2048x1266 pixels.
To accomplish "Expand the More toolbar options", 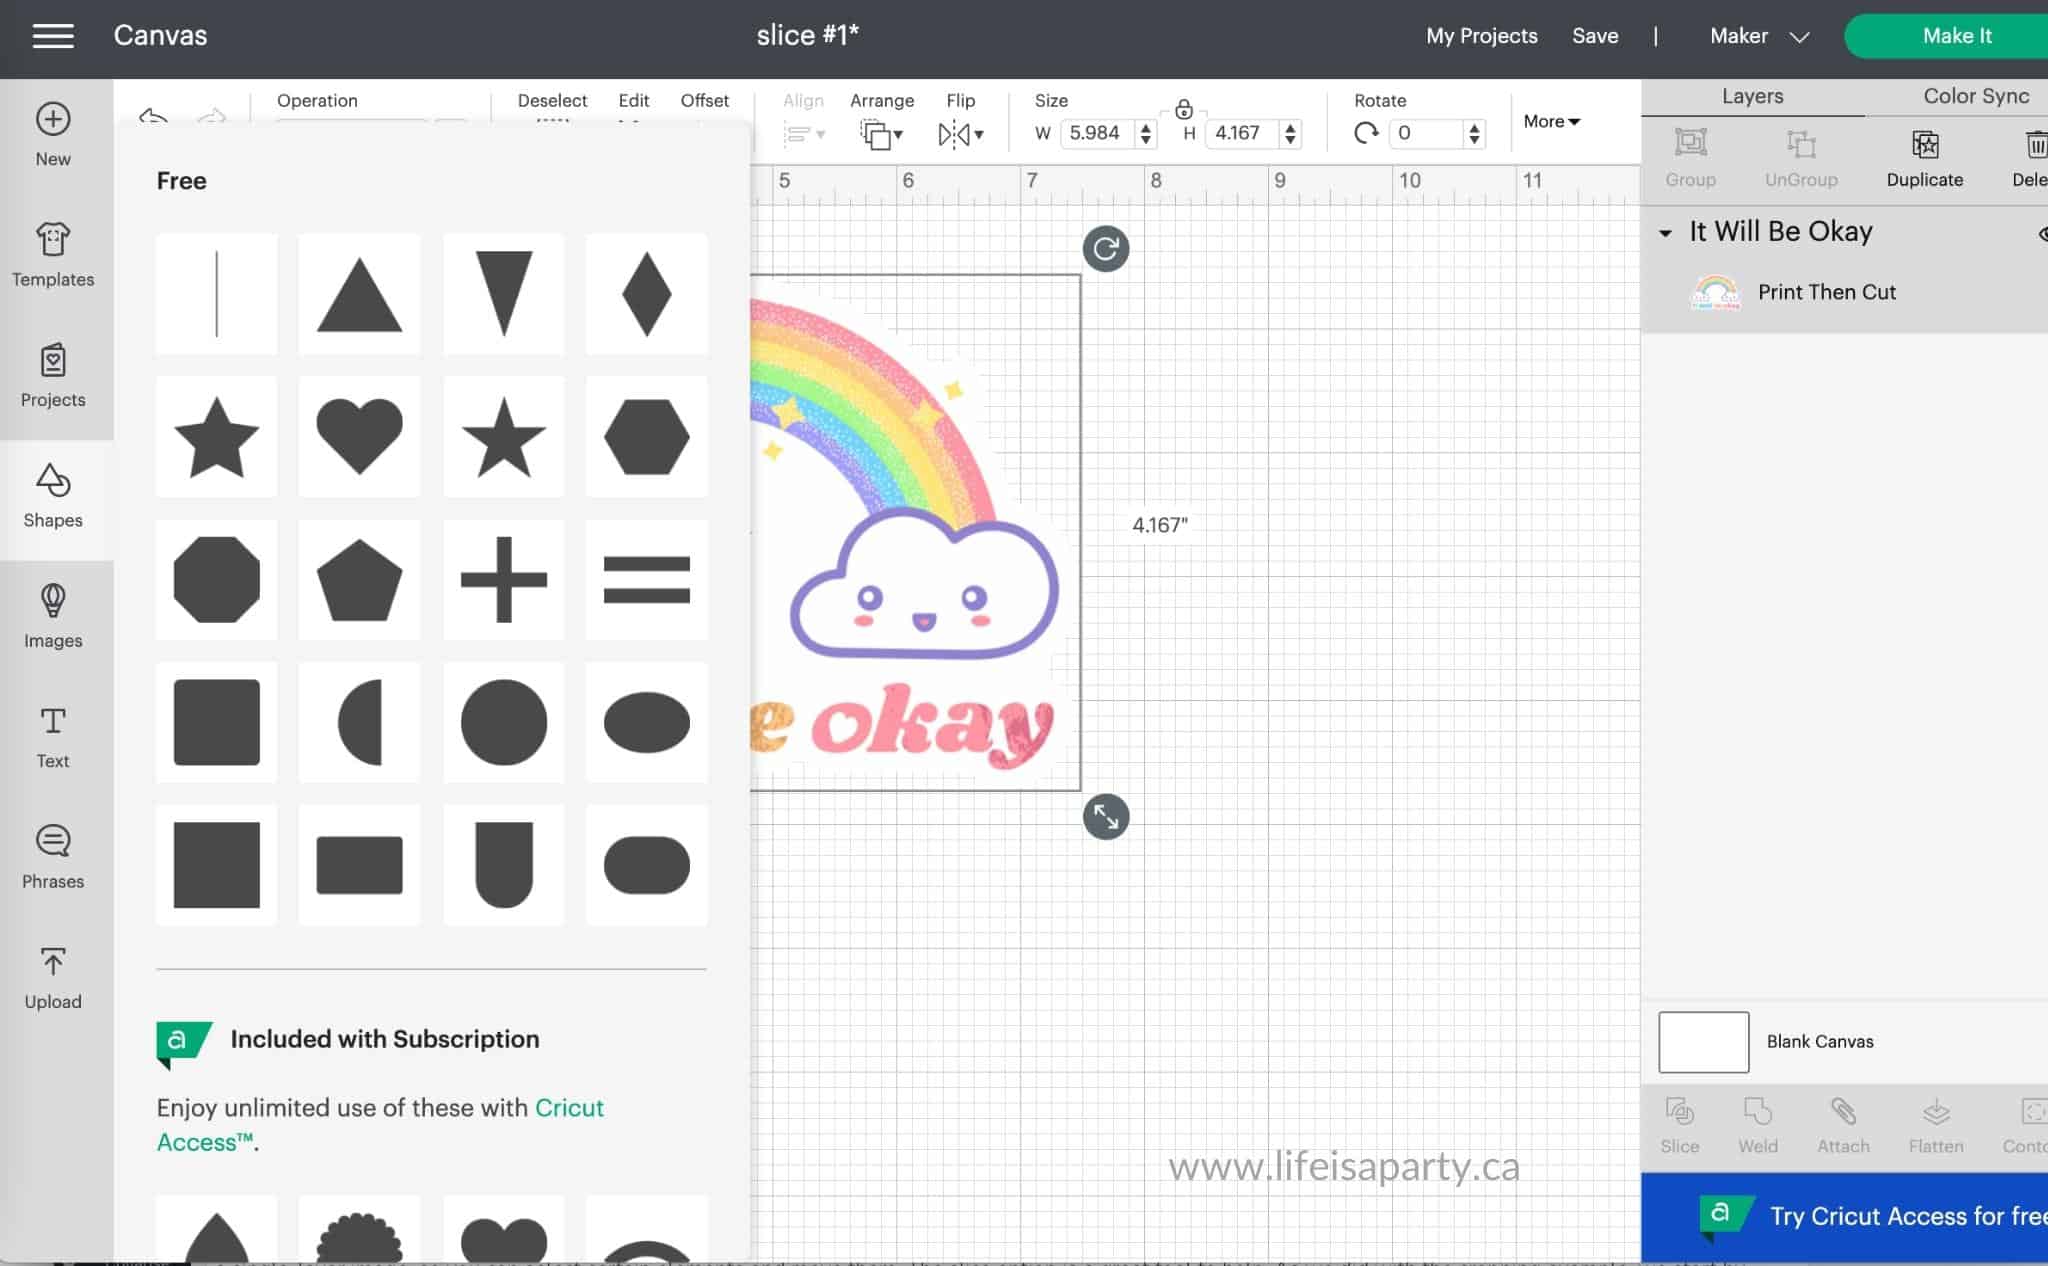I will [x=1551, y=121].
